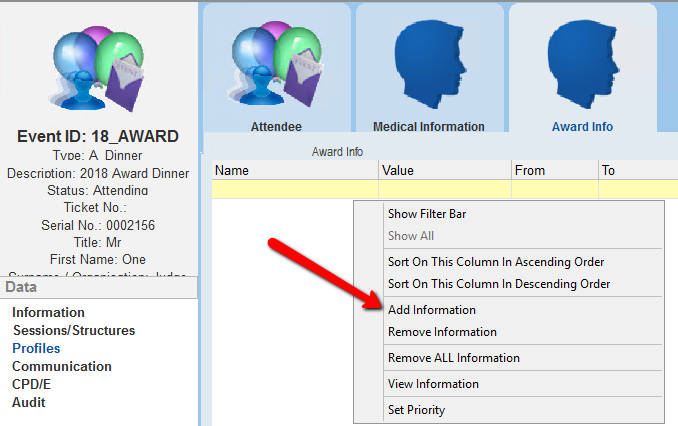Click Remove ALL Information option
The width and height of the screenshot is (678, 426).
pos(453,358)
